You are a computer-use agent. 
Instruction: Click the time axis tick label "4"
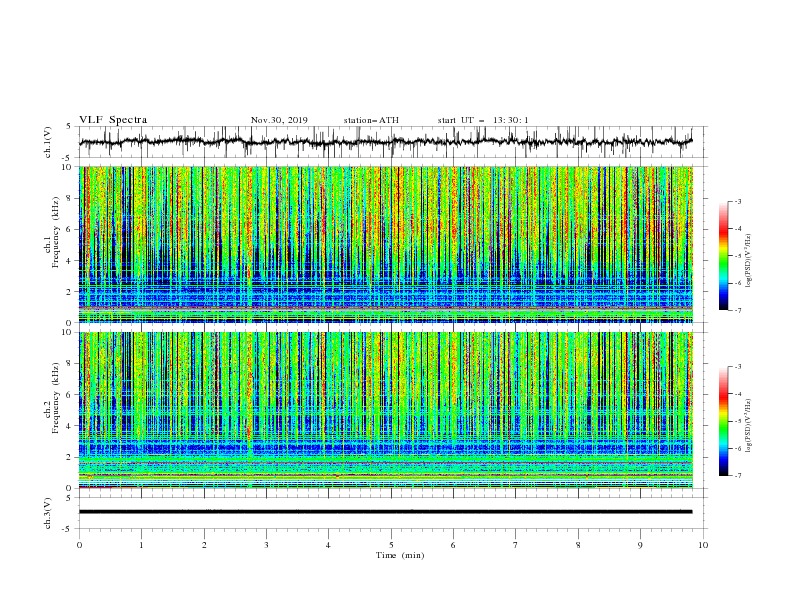pos(328,545)
